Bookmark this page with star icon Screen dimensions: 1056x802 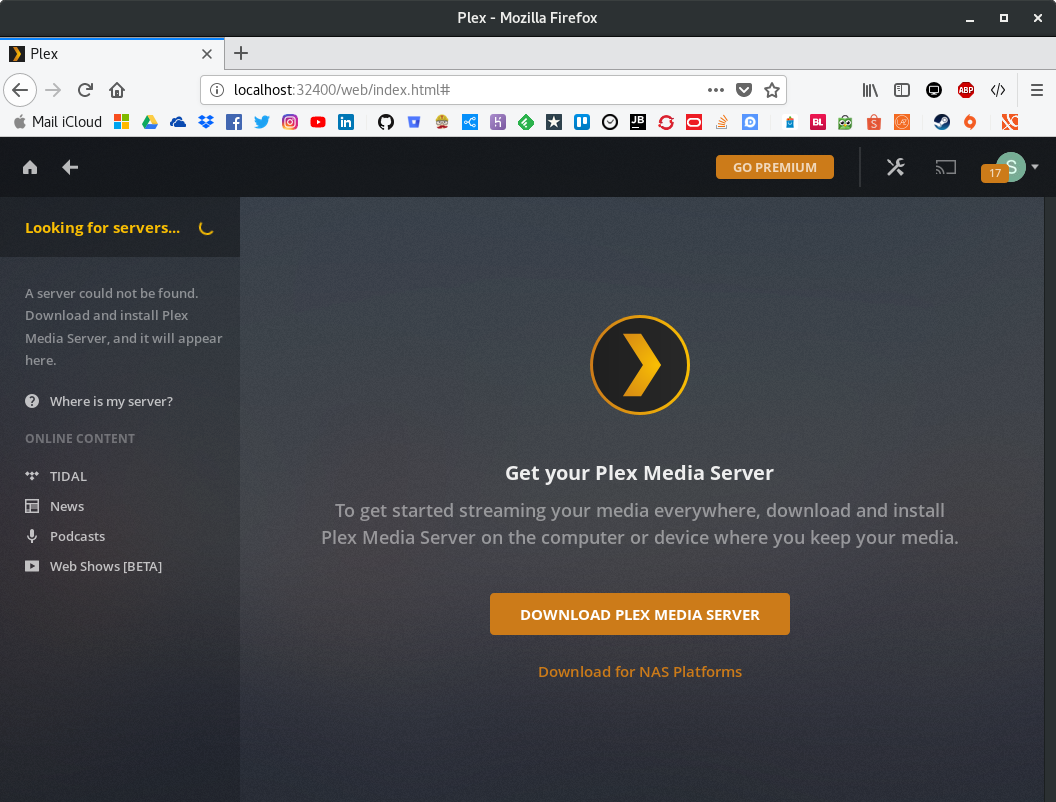pyautogui.click(x=772, y=90)
